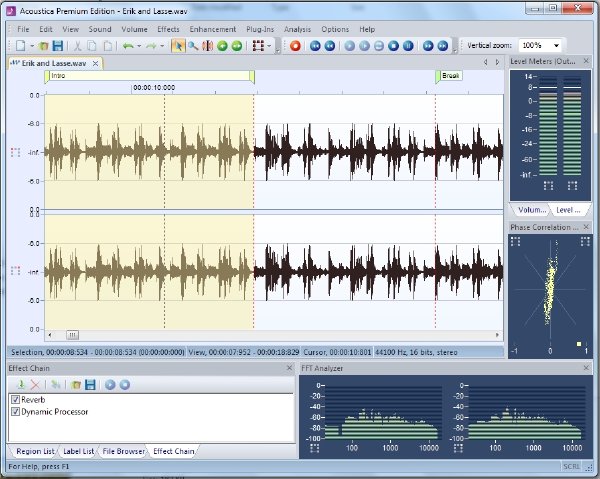Open the Enhancement menu

pyautogui.click(x=213, y=29)
